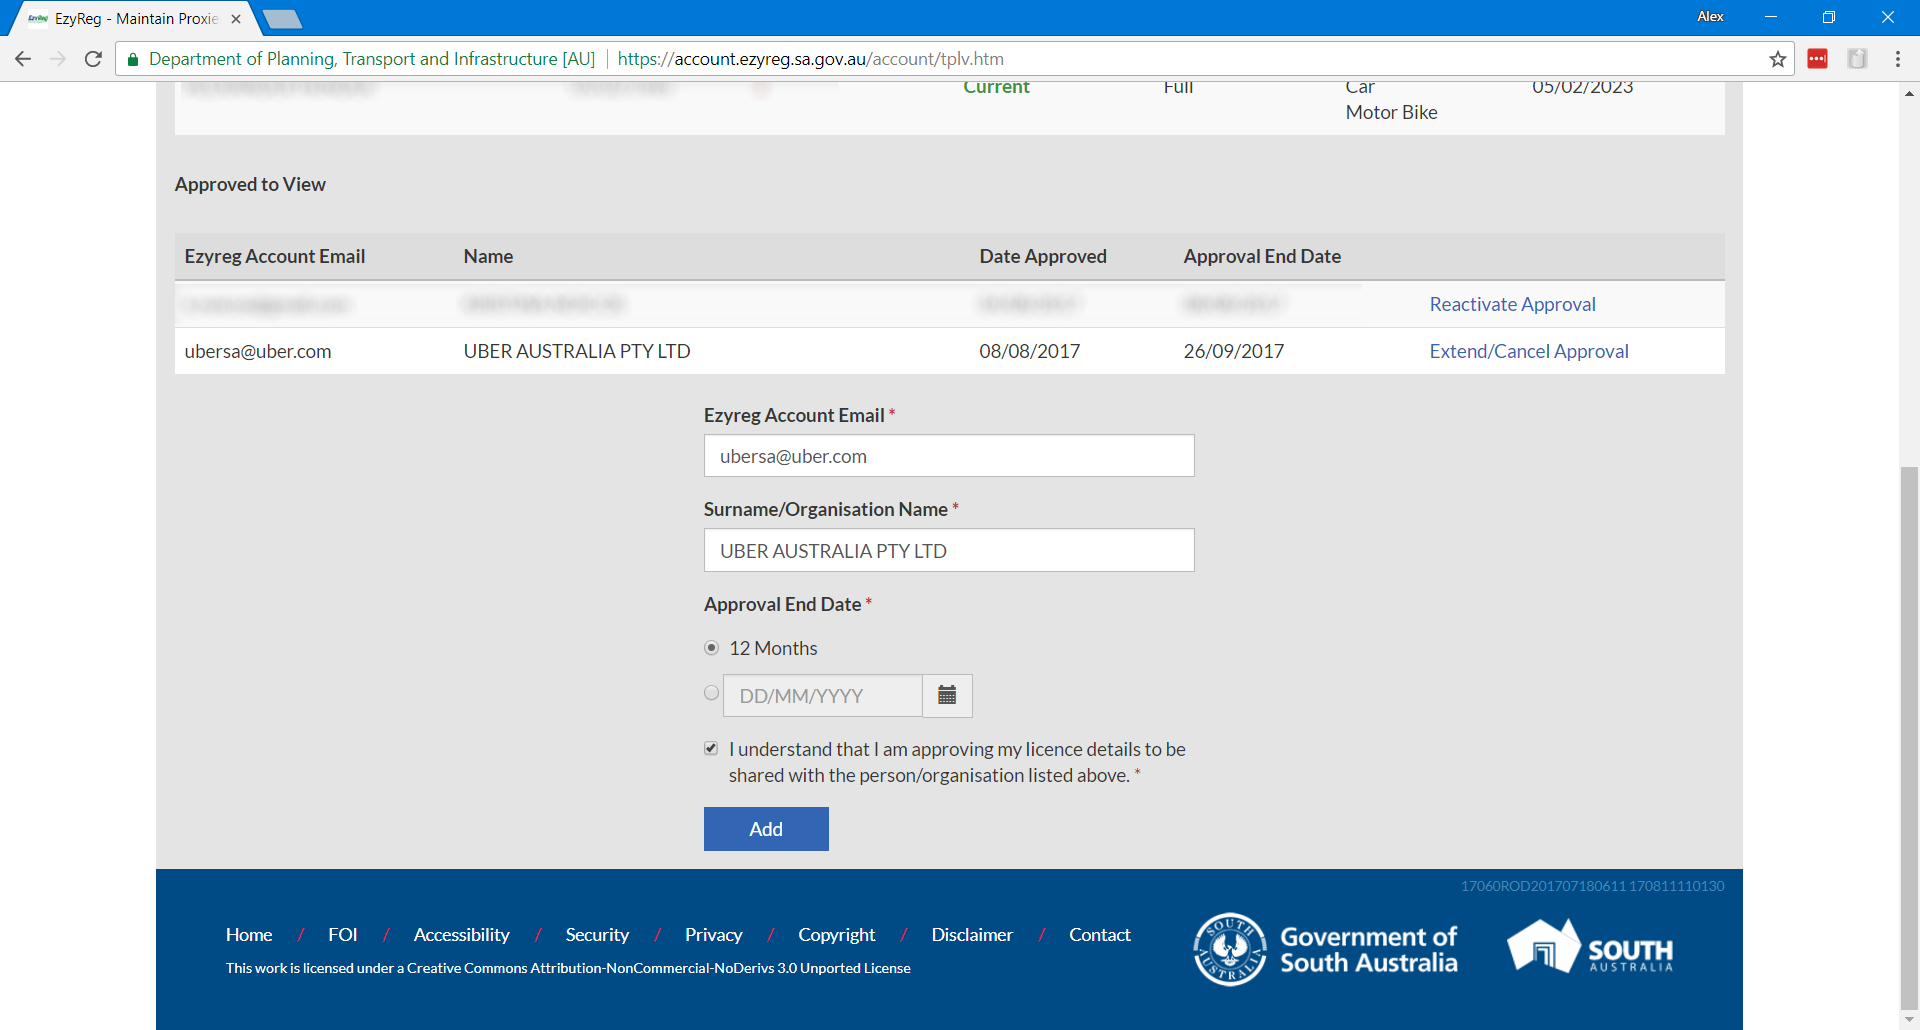Open Chrome three-dot menu
This screenshot has width=1920, height=1030.
pos(1897,59)
